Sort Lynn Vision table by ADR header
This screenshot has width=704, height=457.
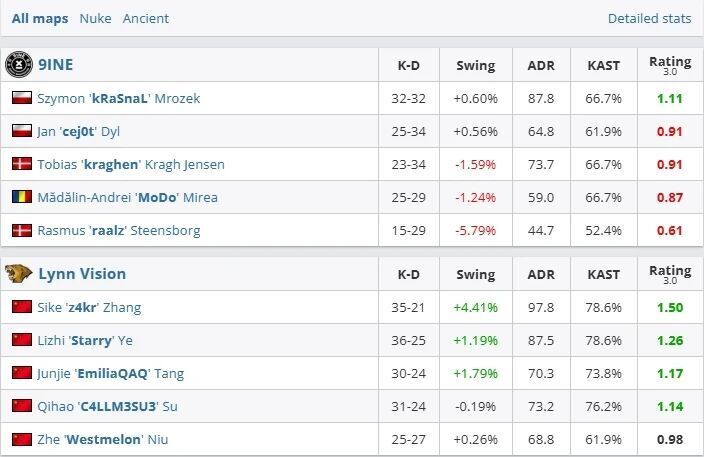click(x=541, y=274)
